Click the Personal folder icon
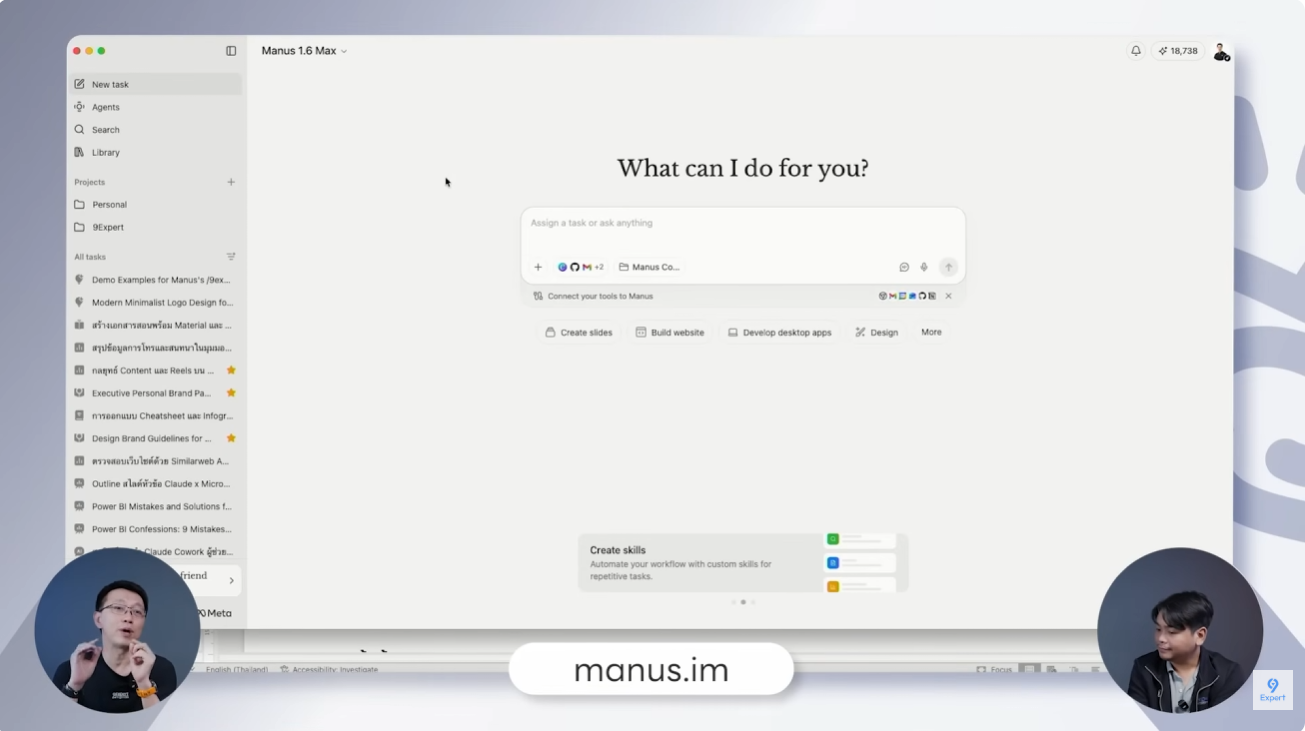1305x731 pixels. [x=79, y=204]
